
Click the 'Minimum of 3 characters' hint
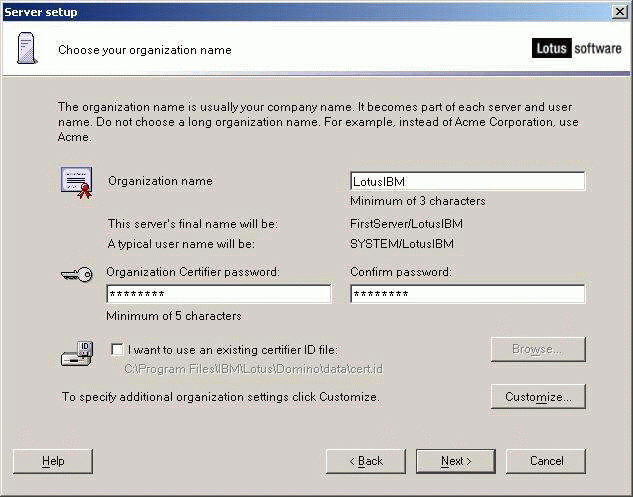(417, 201)
